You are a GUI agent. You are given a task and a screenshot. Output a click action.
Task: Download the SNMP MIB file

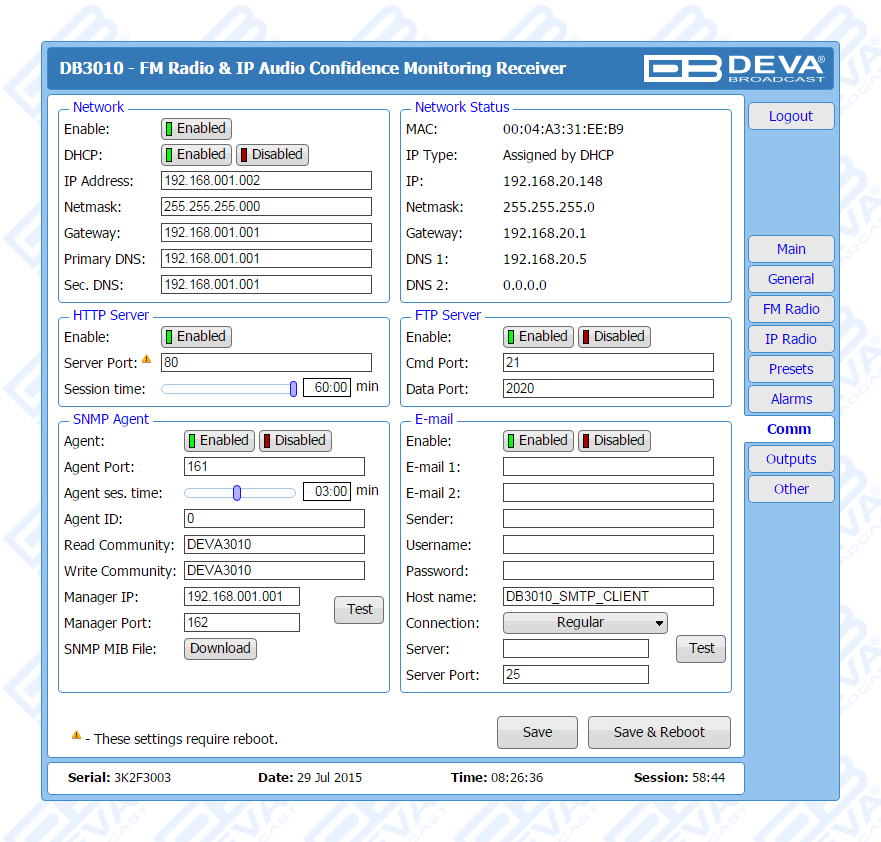coord(220,649)
